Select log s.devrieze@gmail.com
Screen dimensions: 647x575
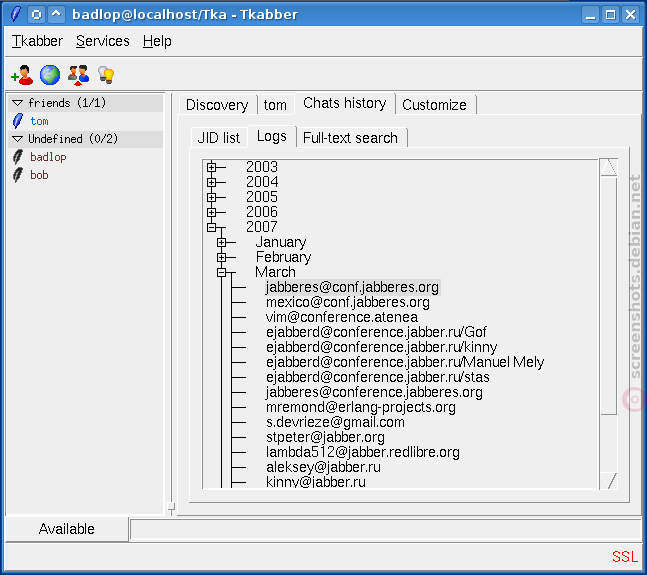(x=335, y=422)
